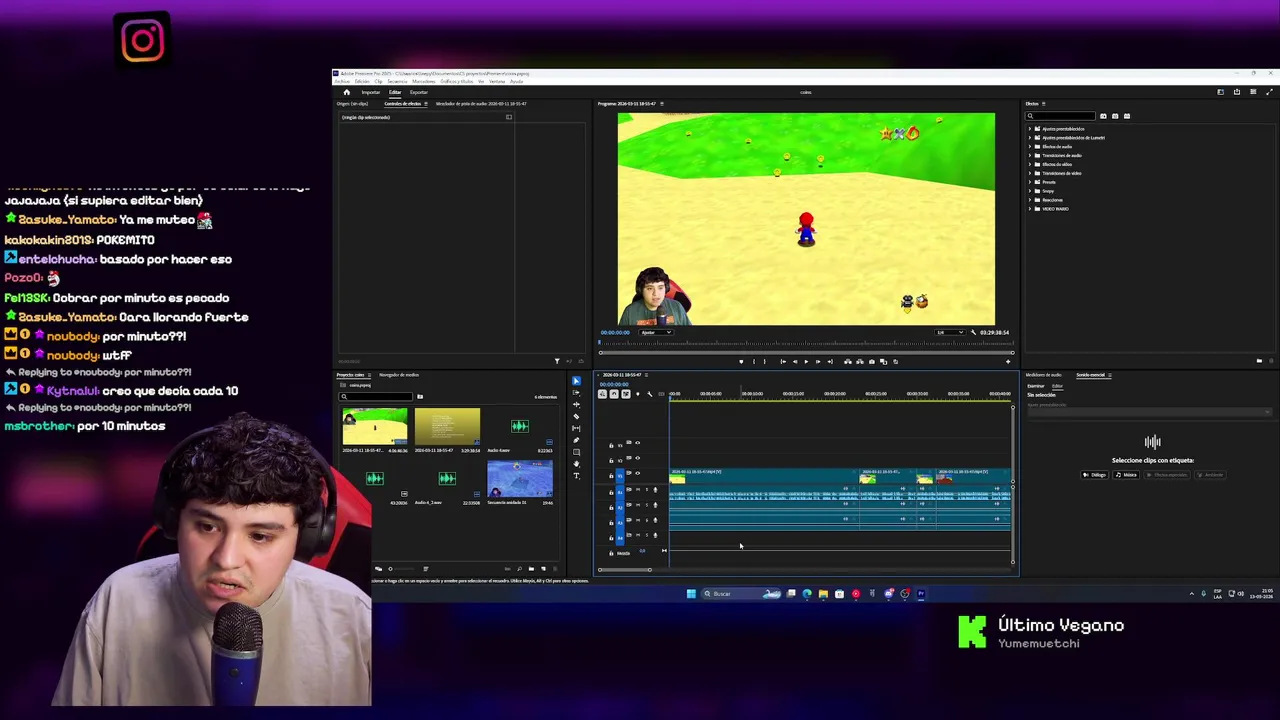Screen dimensions: 1280x720
Task: Toggle lock on track A1
Action: (611, 492)
